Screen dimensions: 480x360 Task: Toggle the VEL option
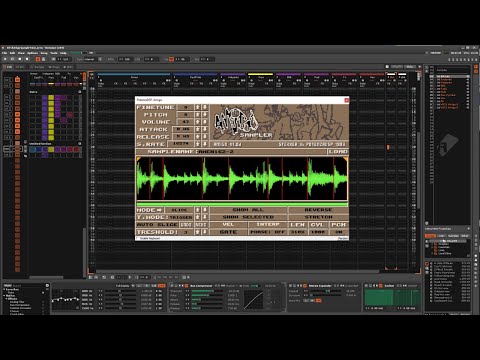click(x=228, y=224)
